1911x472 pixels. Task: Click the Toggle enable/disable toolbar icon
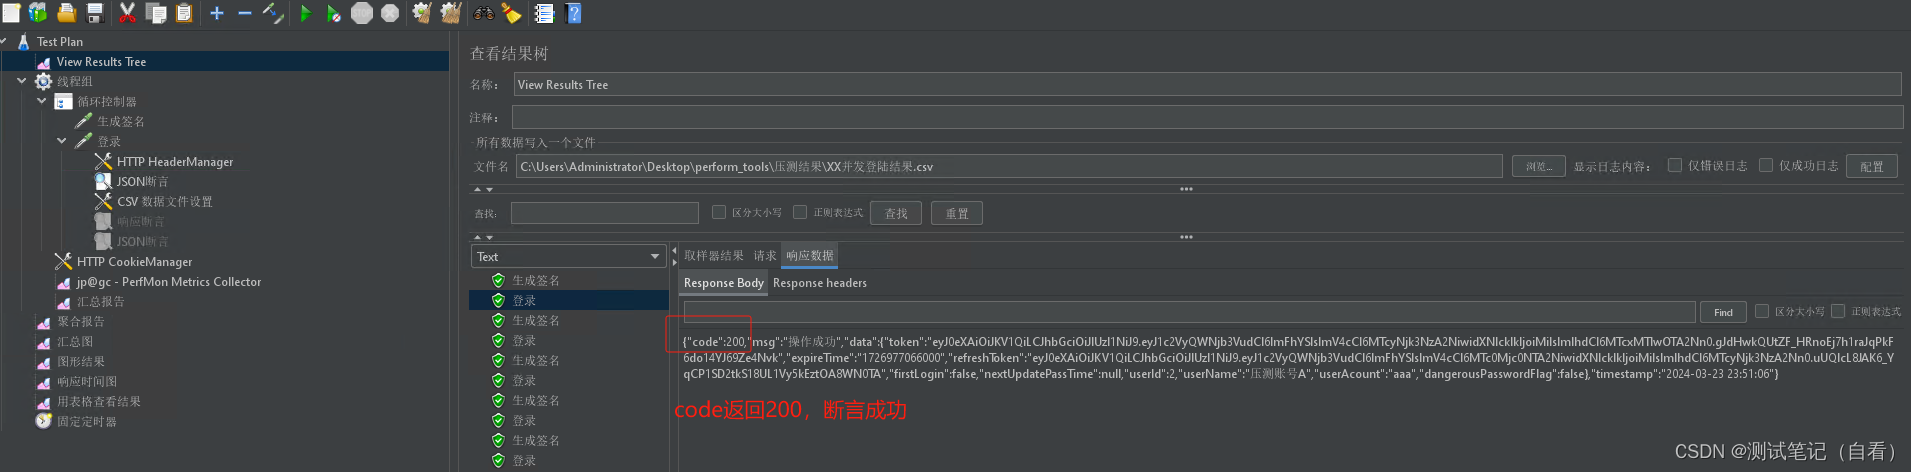pyautogui.click(x=272, y=13)
